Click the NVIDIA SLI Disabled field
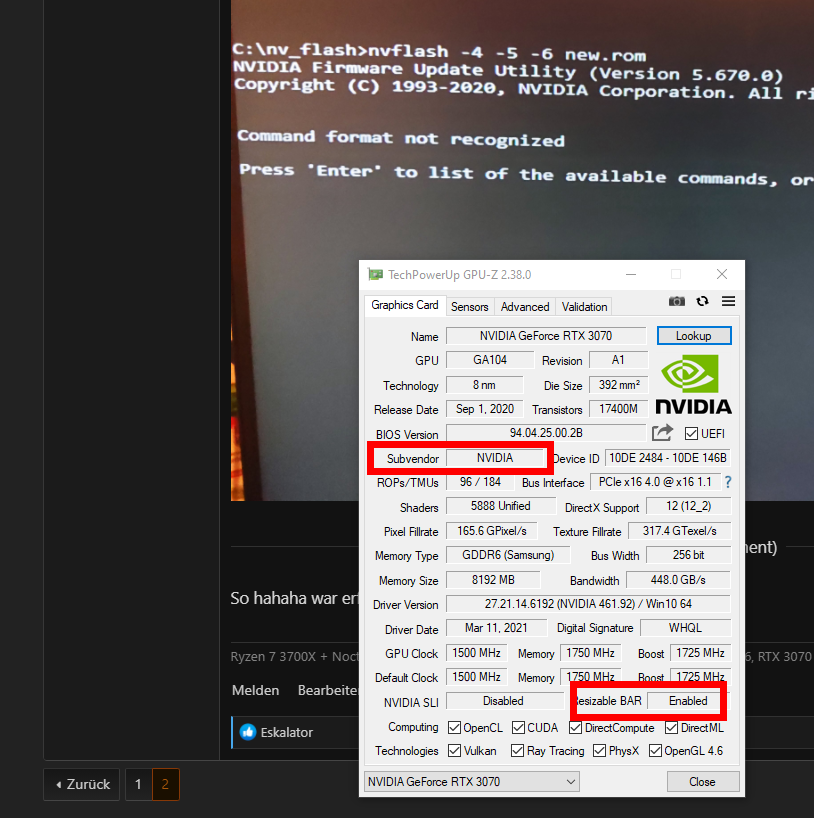This screenshot has height=818, width=814. [x=504, y=701]
